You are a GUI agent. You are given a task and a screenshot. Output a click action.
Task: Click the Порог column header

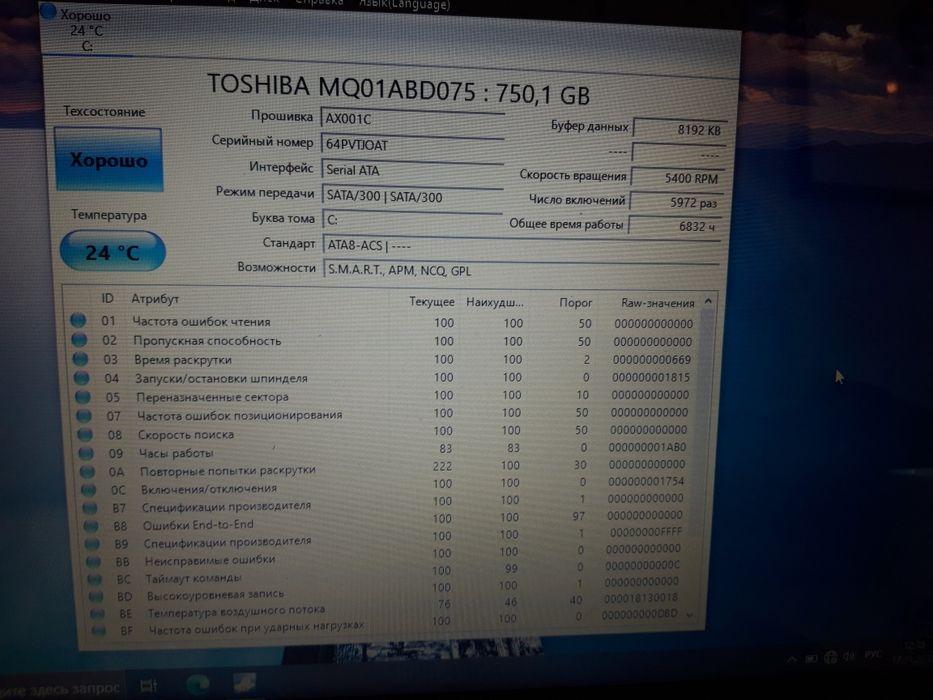click(x=575, y=302)
